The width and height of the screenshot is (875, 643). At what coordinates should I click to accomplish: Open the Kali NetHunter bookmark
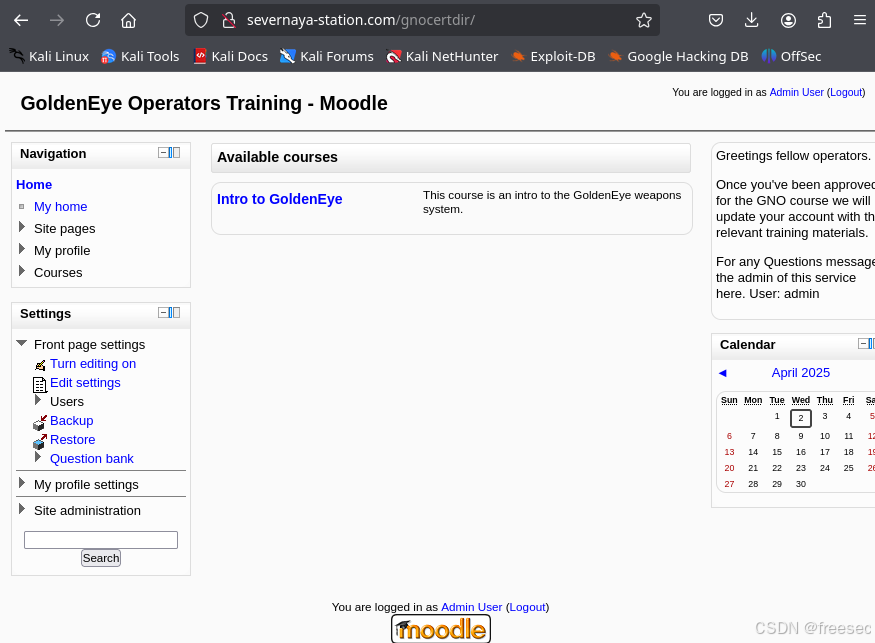[442, 56]
